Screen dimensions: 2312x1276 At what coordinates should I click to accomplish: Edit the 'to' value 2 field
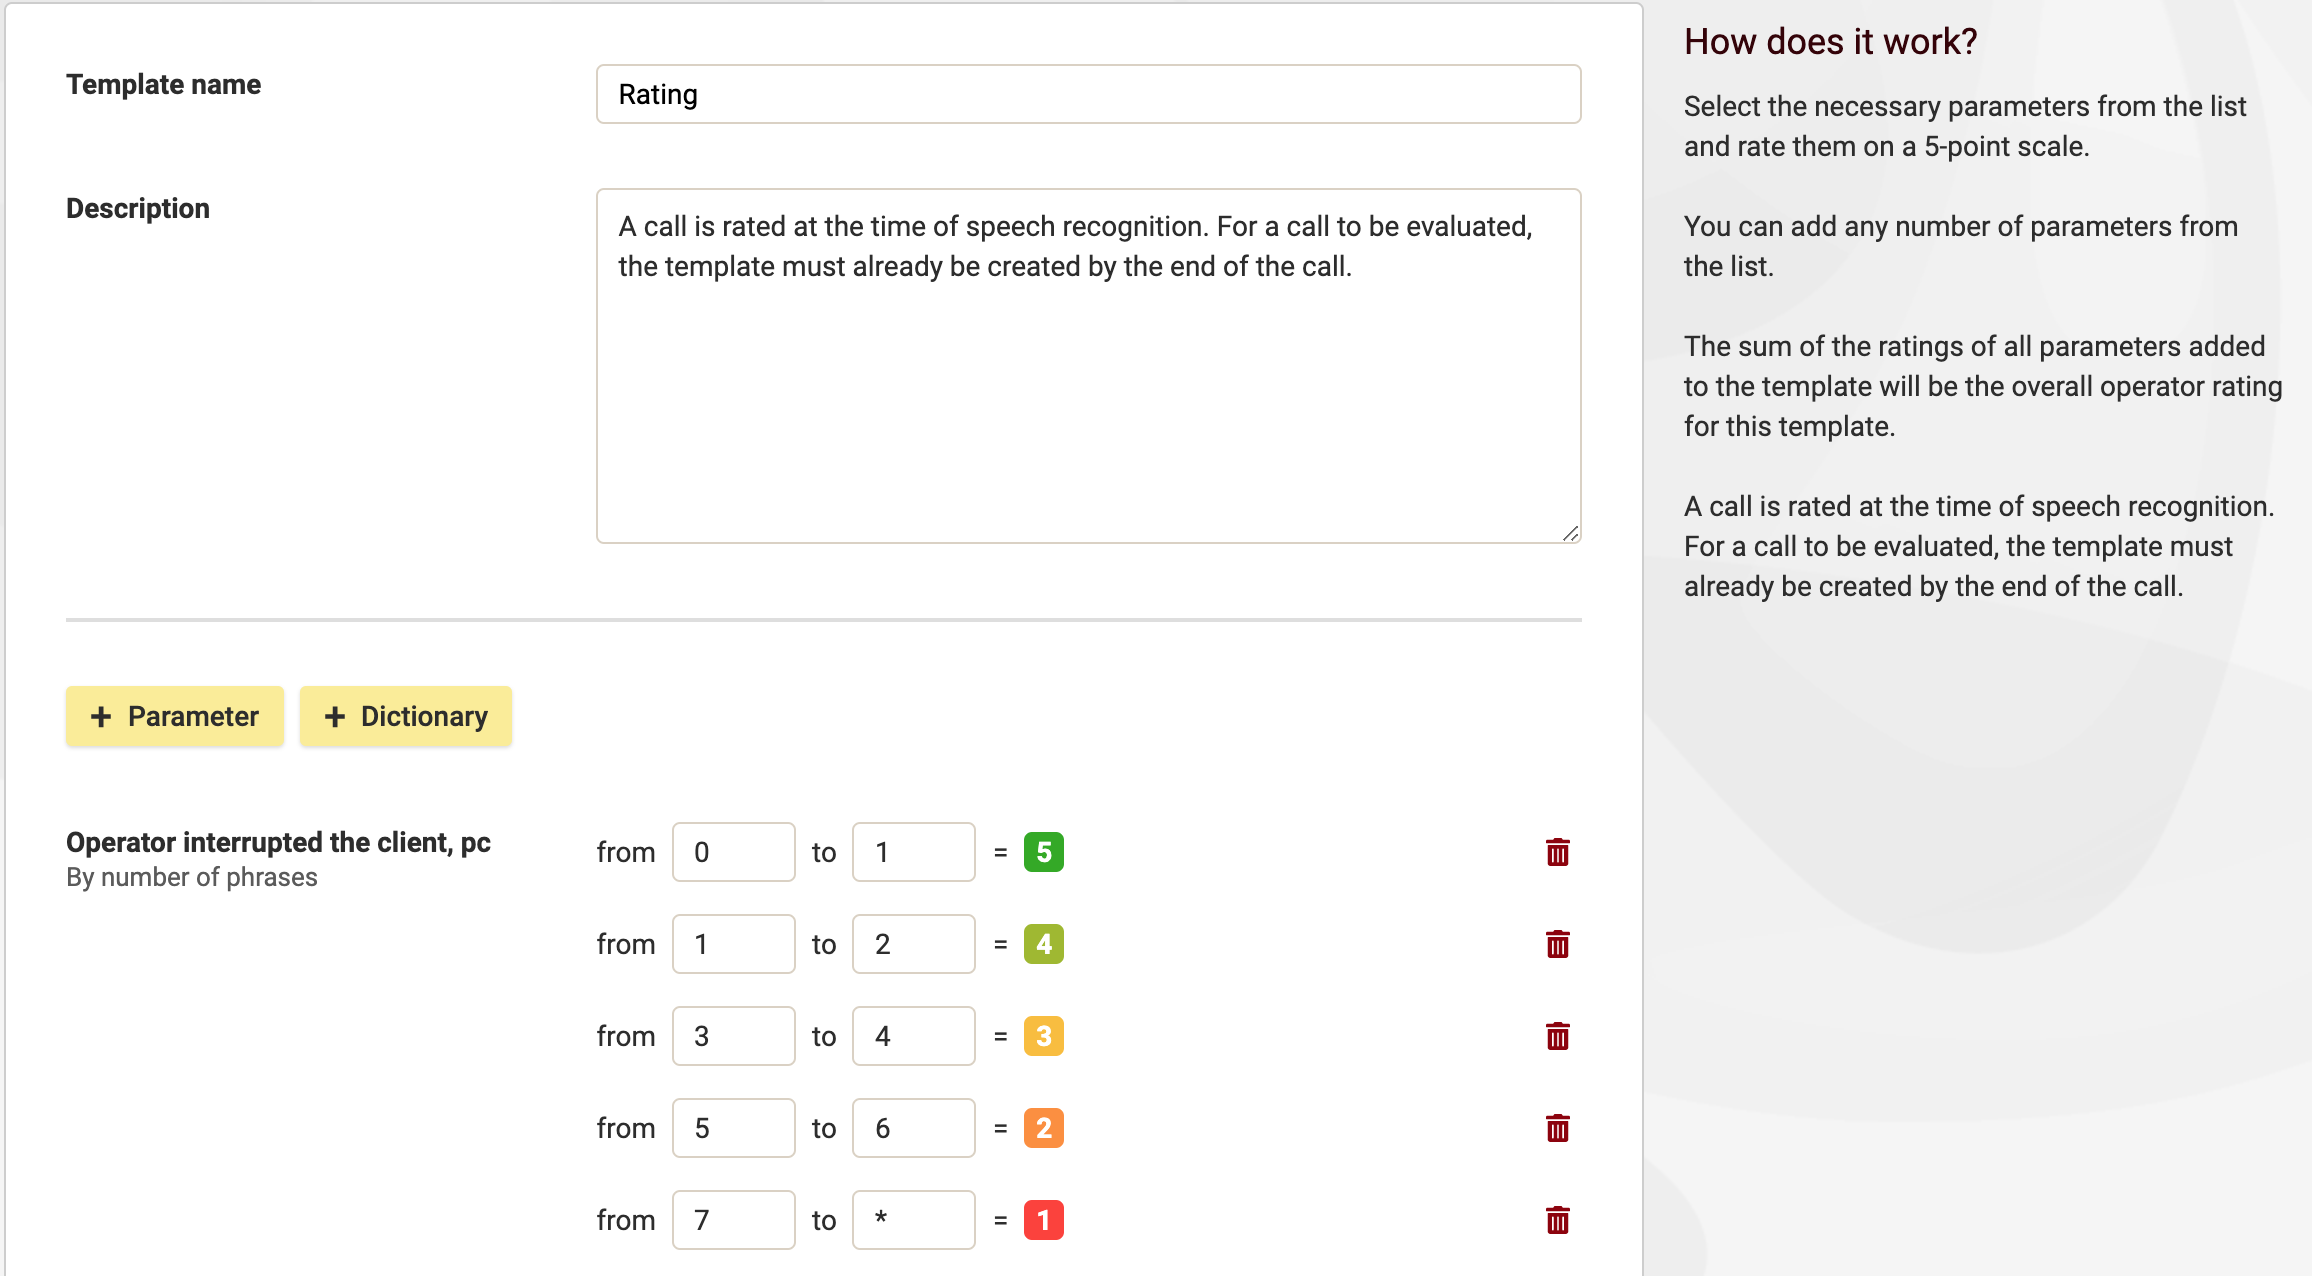click(913, 944)
